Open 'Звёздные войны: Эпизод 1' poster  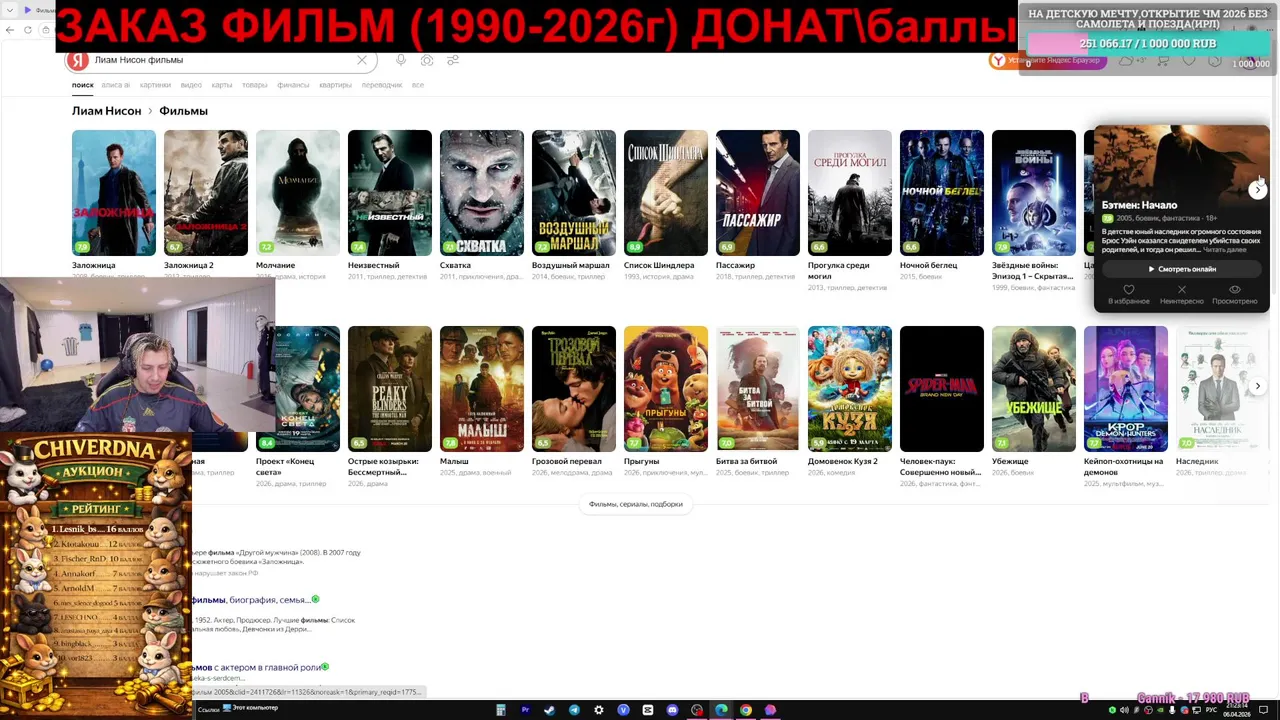[1034, 193]
